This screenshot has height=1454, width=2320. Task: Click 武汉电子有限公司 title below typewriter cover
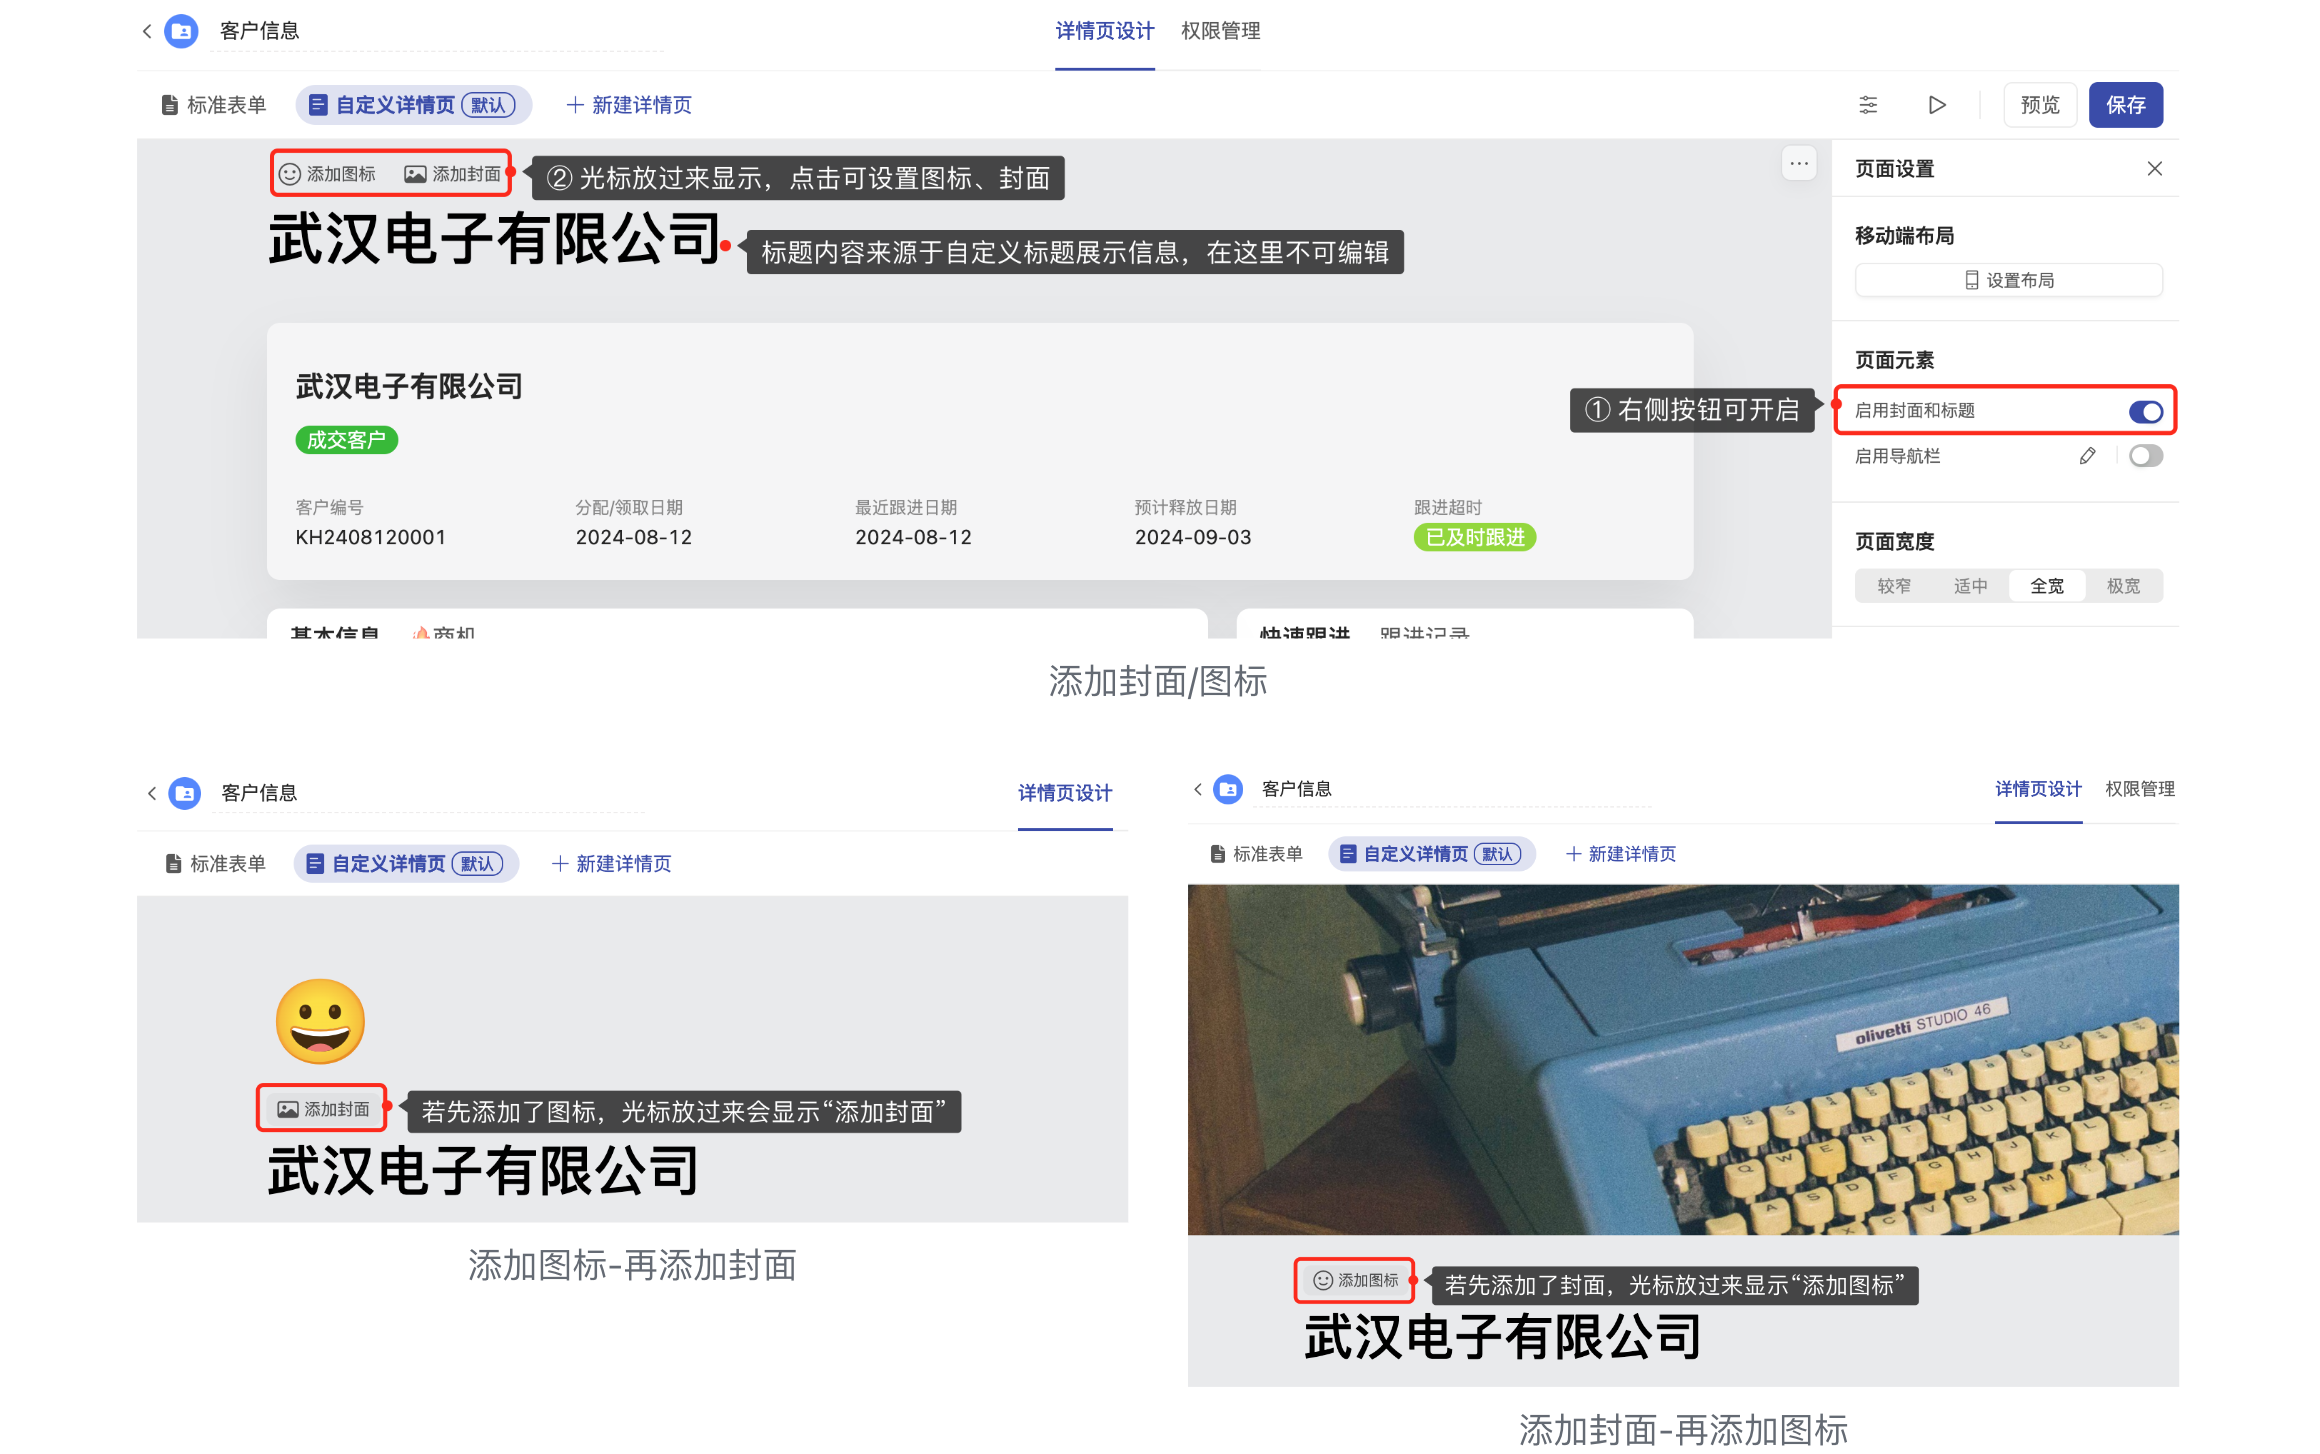(1503, 1337)
